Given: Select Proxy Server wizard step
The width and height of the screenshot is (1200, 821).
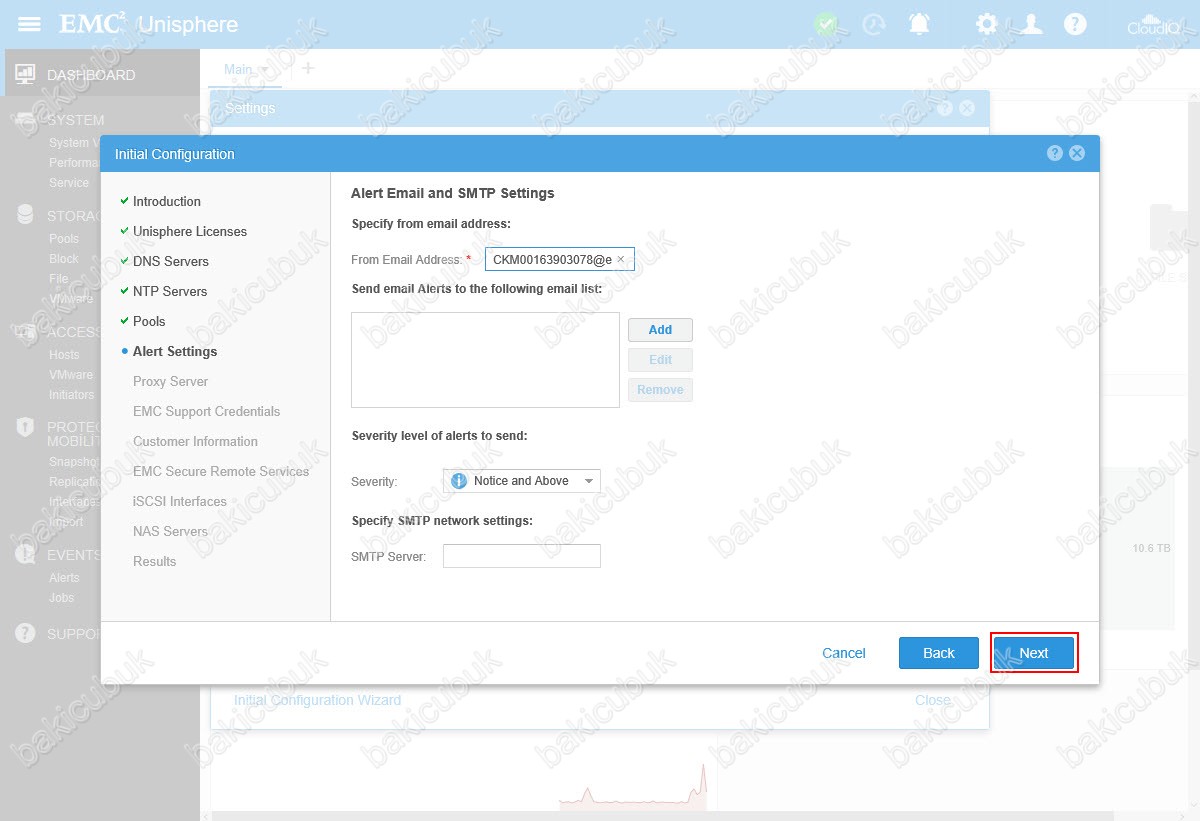Looking at the screenshot, I should [x=170, y=381].
